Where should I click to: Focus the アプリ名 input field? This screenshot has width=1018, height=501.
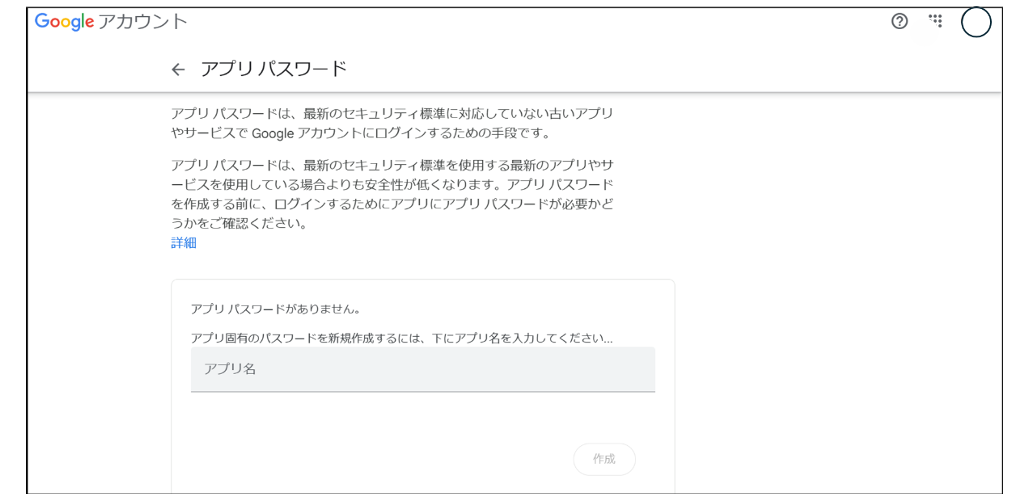(x=422, y=369)
